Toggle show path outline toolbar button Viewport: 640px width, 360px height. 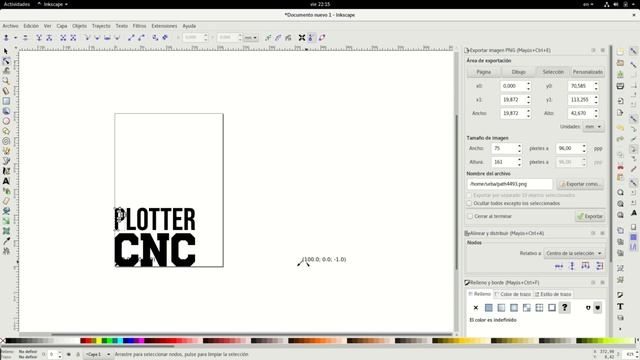pyautogui.click(x=322, y=38)
